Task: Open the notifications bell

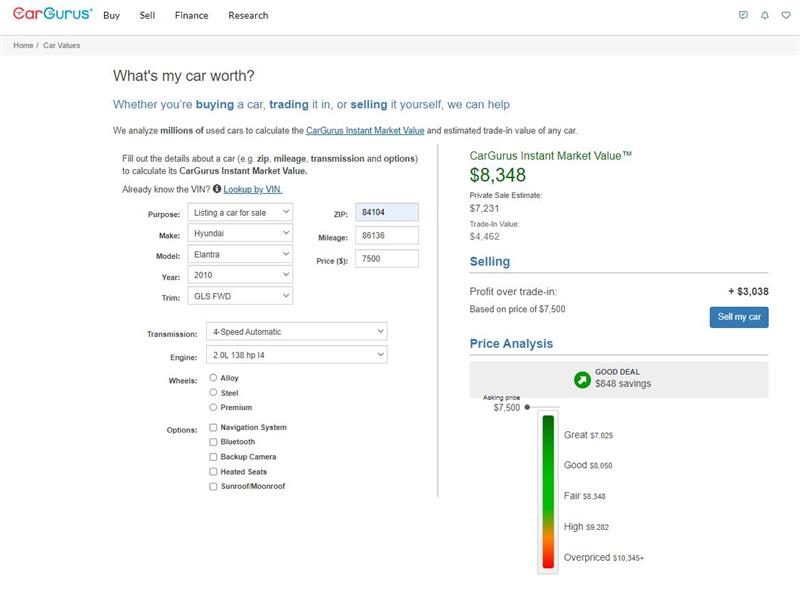Action: [x=765, y=16]
